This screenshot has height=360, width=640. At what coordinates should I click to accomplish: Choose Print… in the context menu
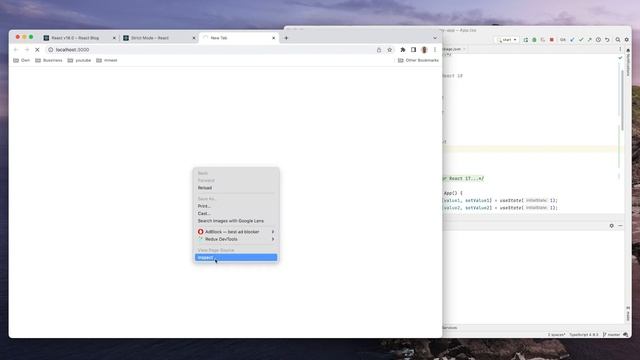click(x=236, y=206)
